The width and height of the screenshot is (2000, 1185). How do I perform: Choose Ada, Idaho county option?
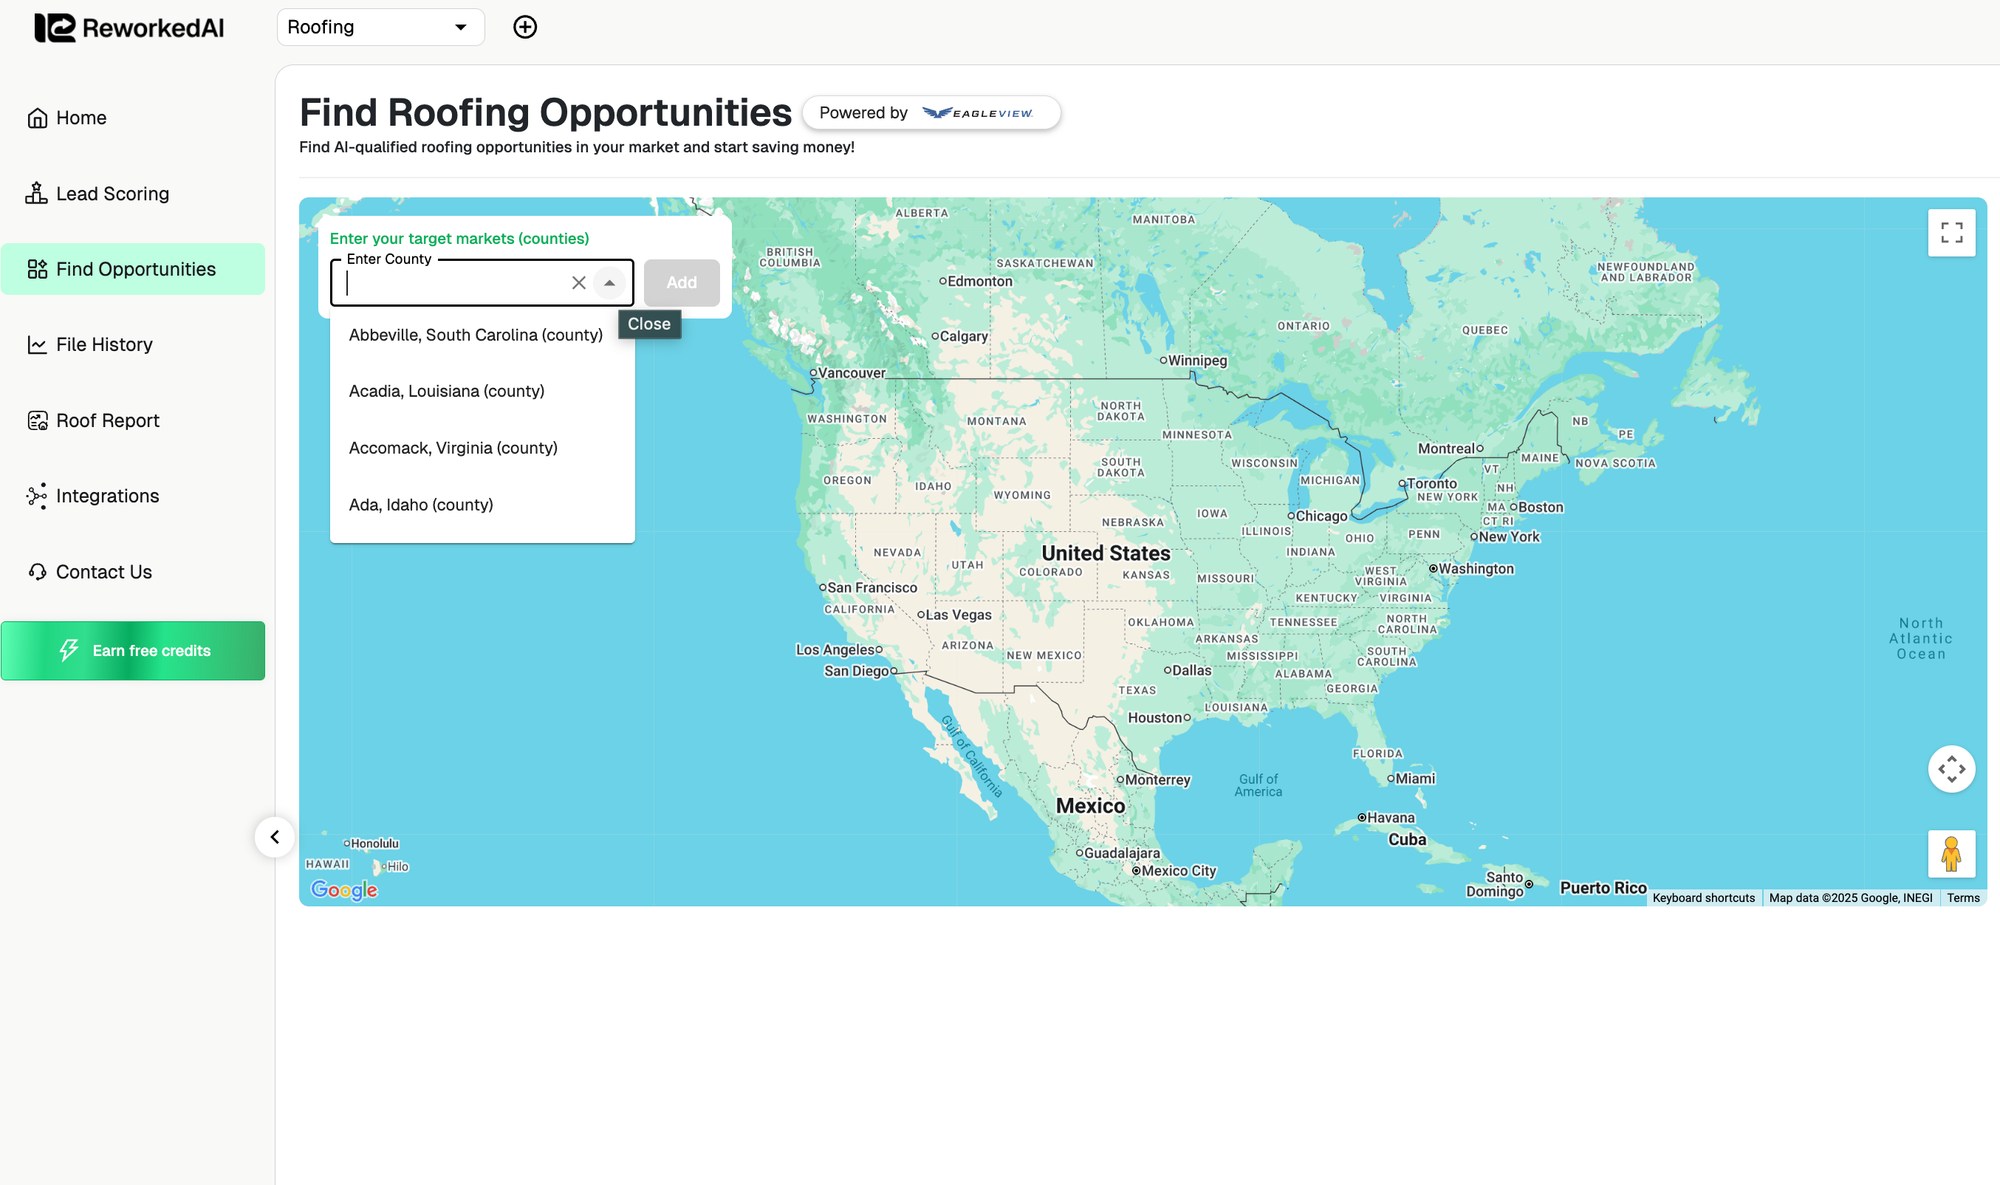click(x=421, y=505)
